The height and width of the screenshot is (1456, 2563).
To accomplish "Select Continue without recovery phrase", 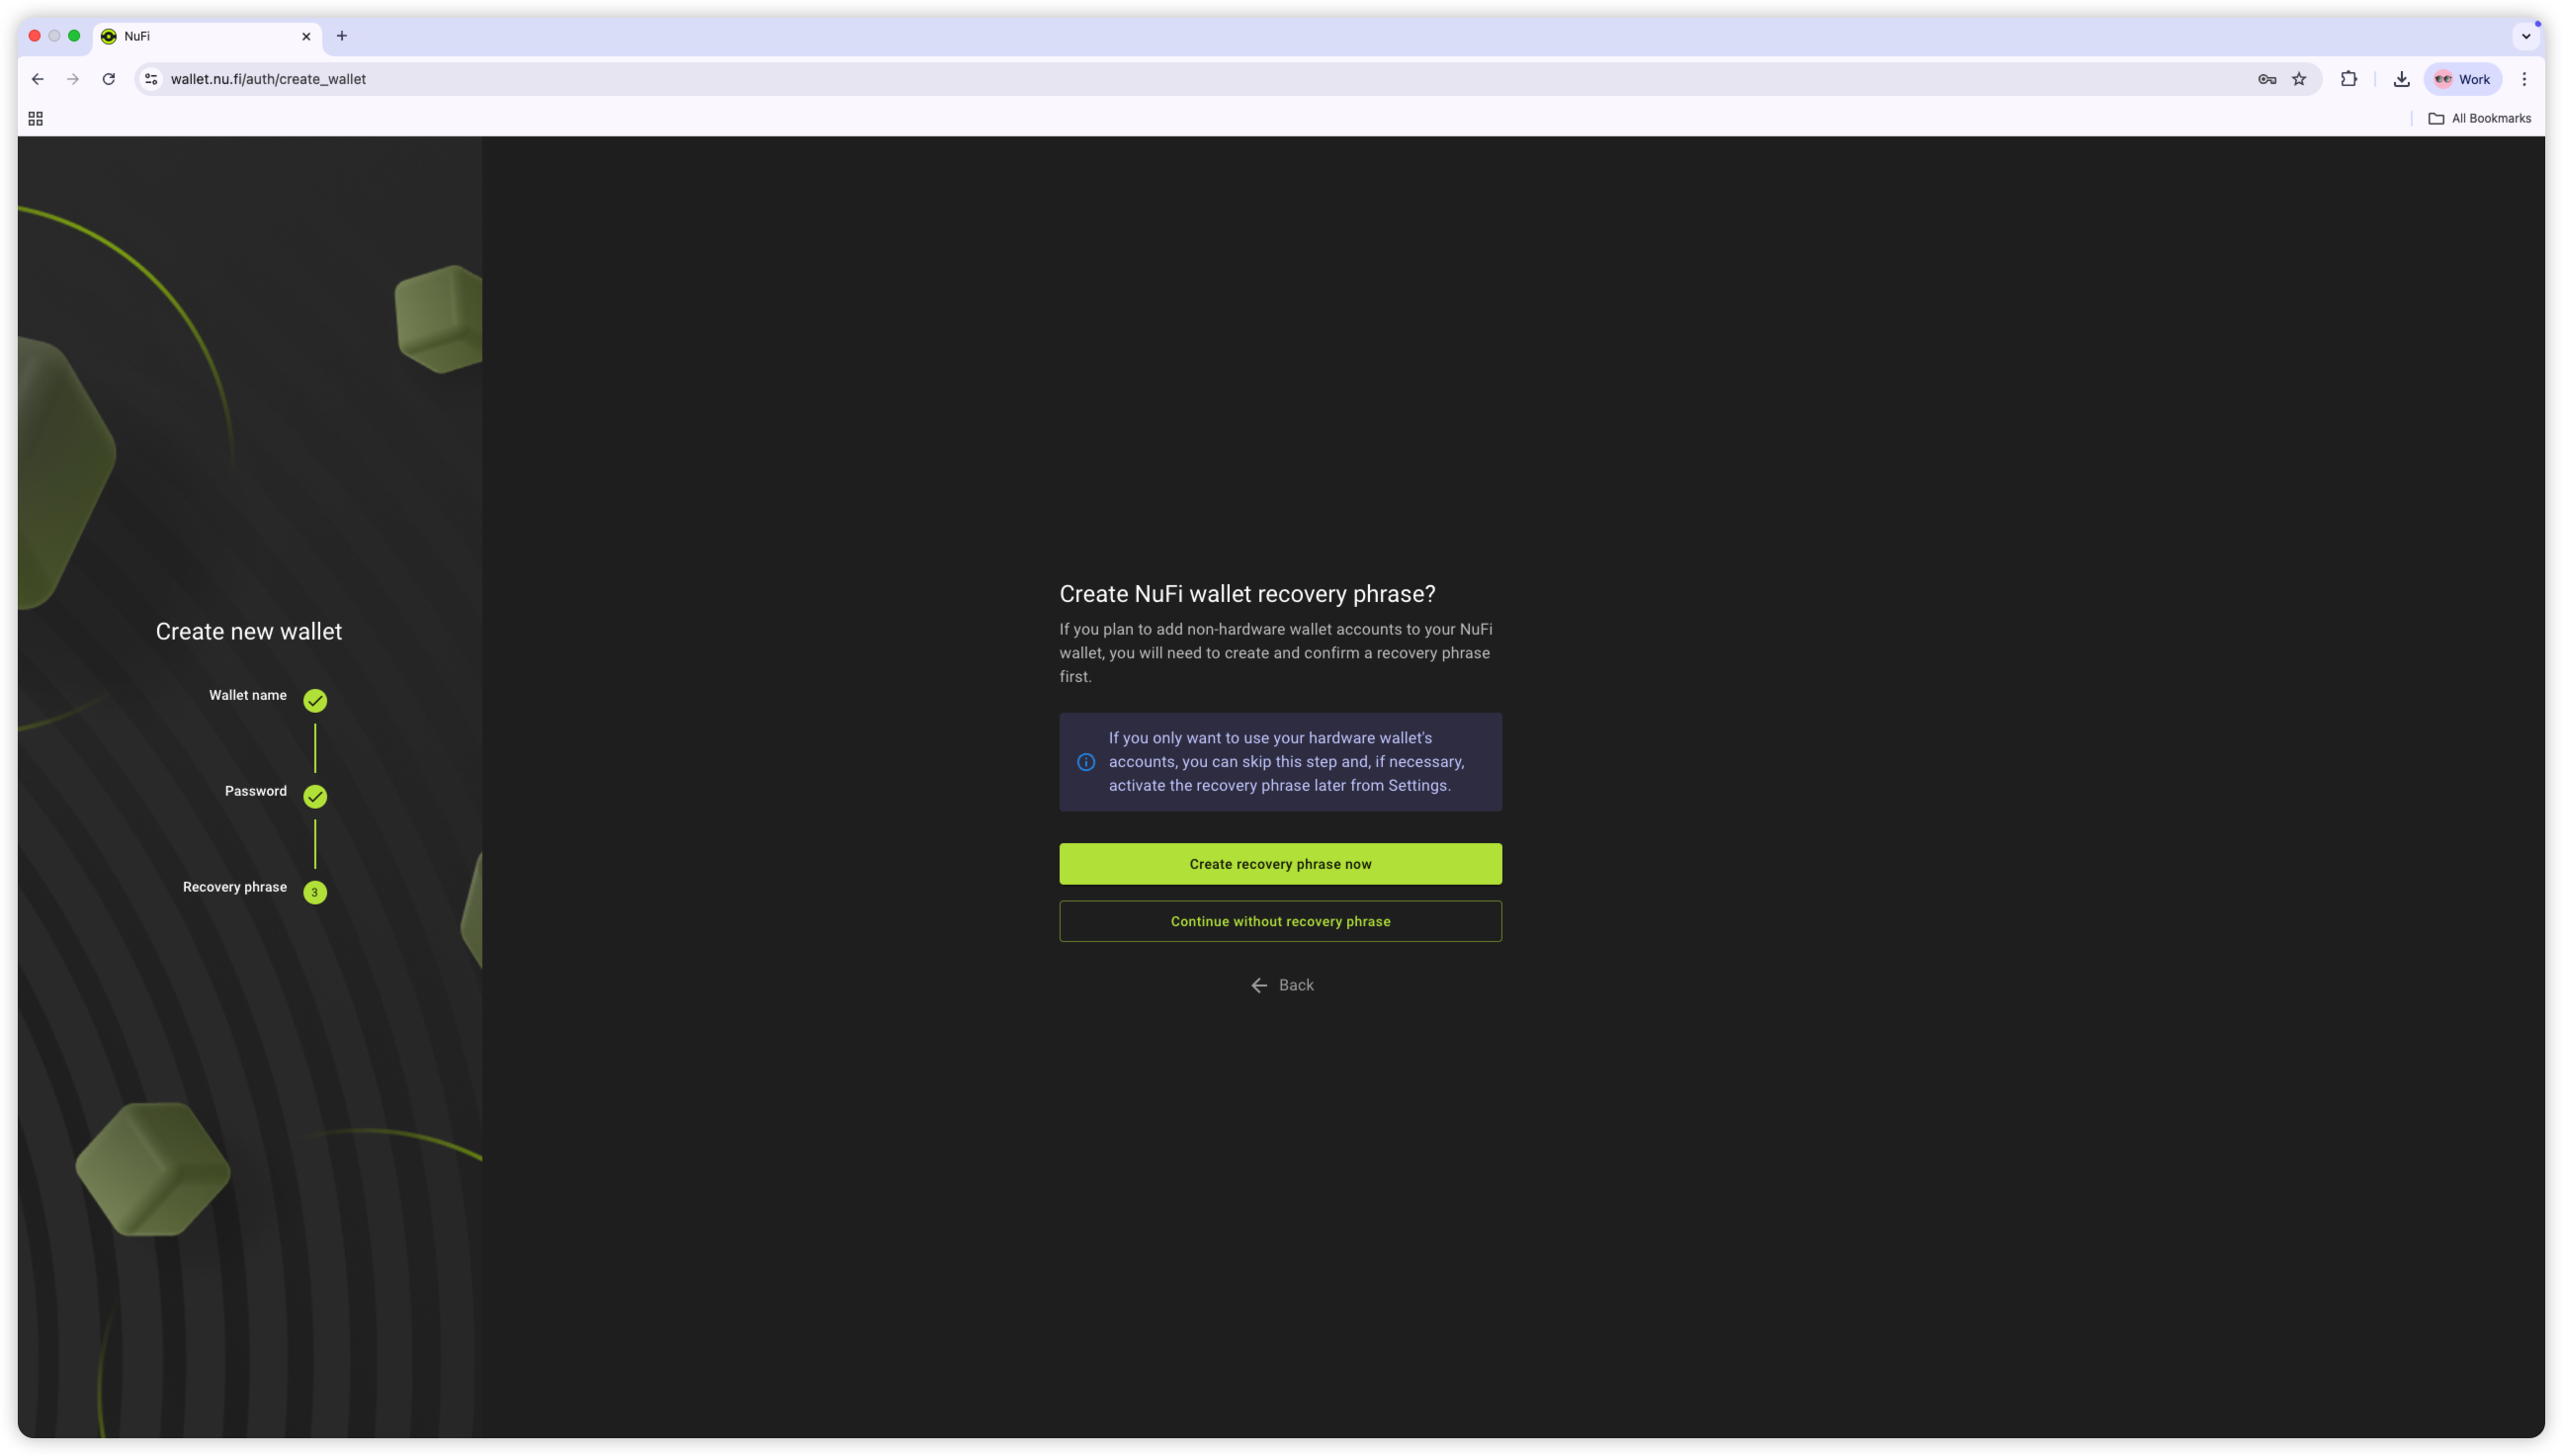I will 1280,921.
